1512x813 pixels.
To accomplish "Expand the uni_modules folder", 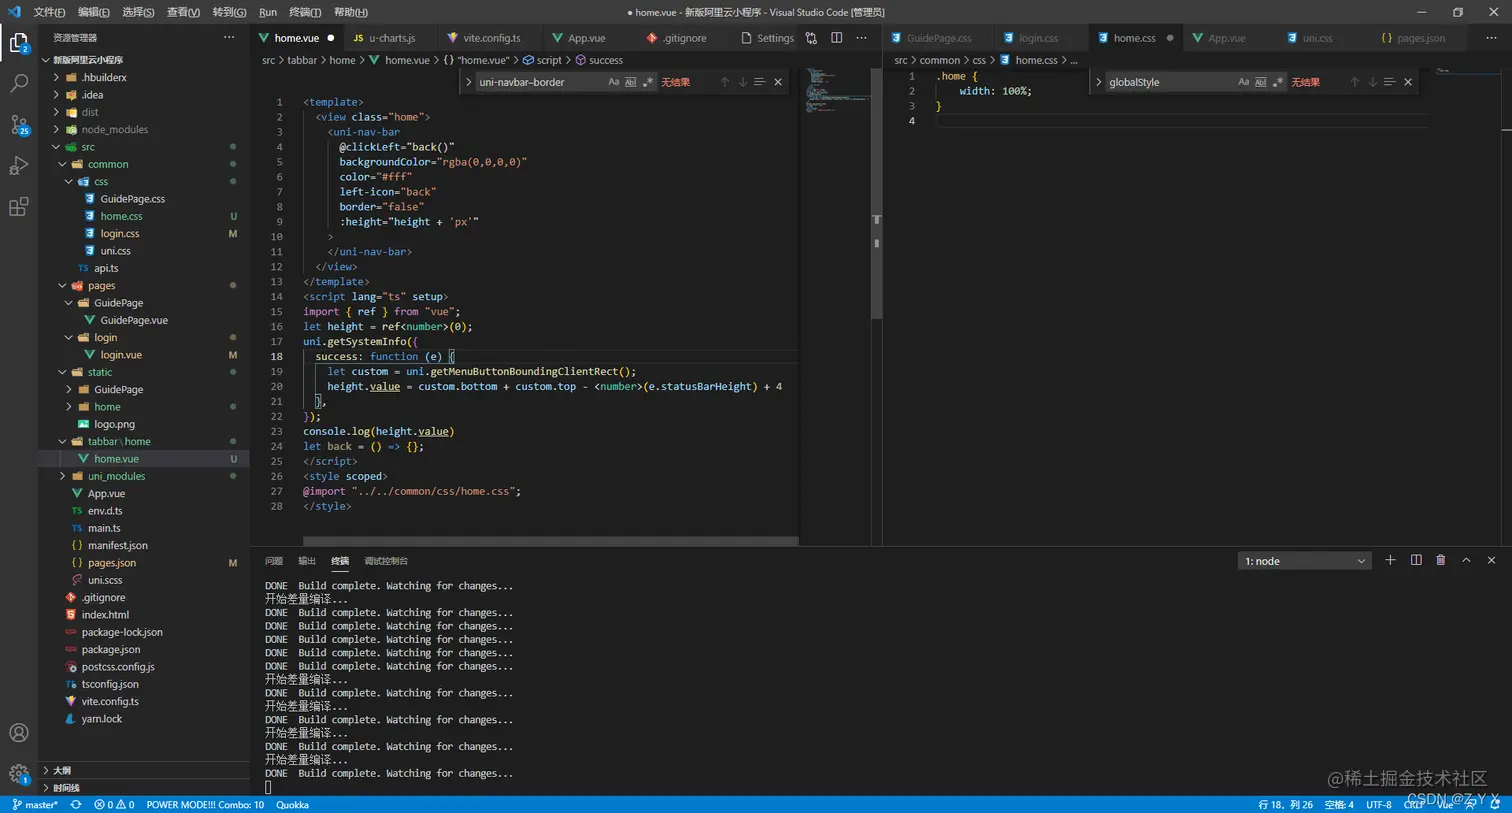I will pos(63,476).
